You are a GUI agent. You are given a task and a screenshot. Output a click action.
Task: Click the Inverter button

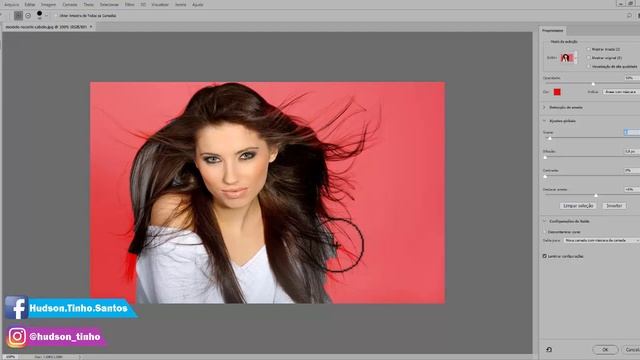pos(614,206)
